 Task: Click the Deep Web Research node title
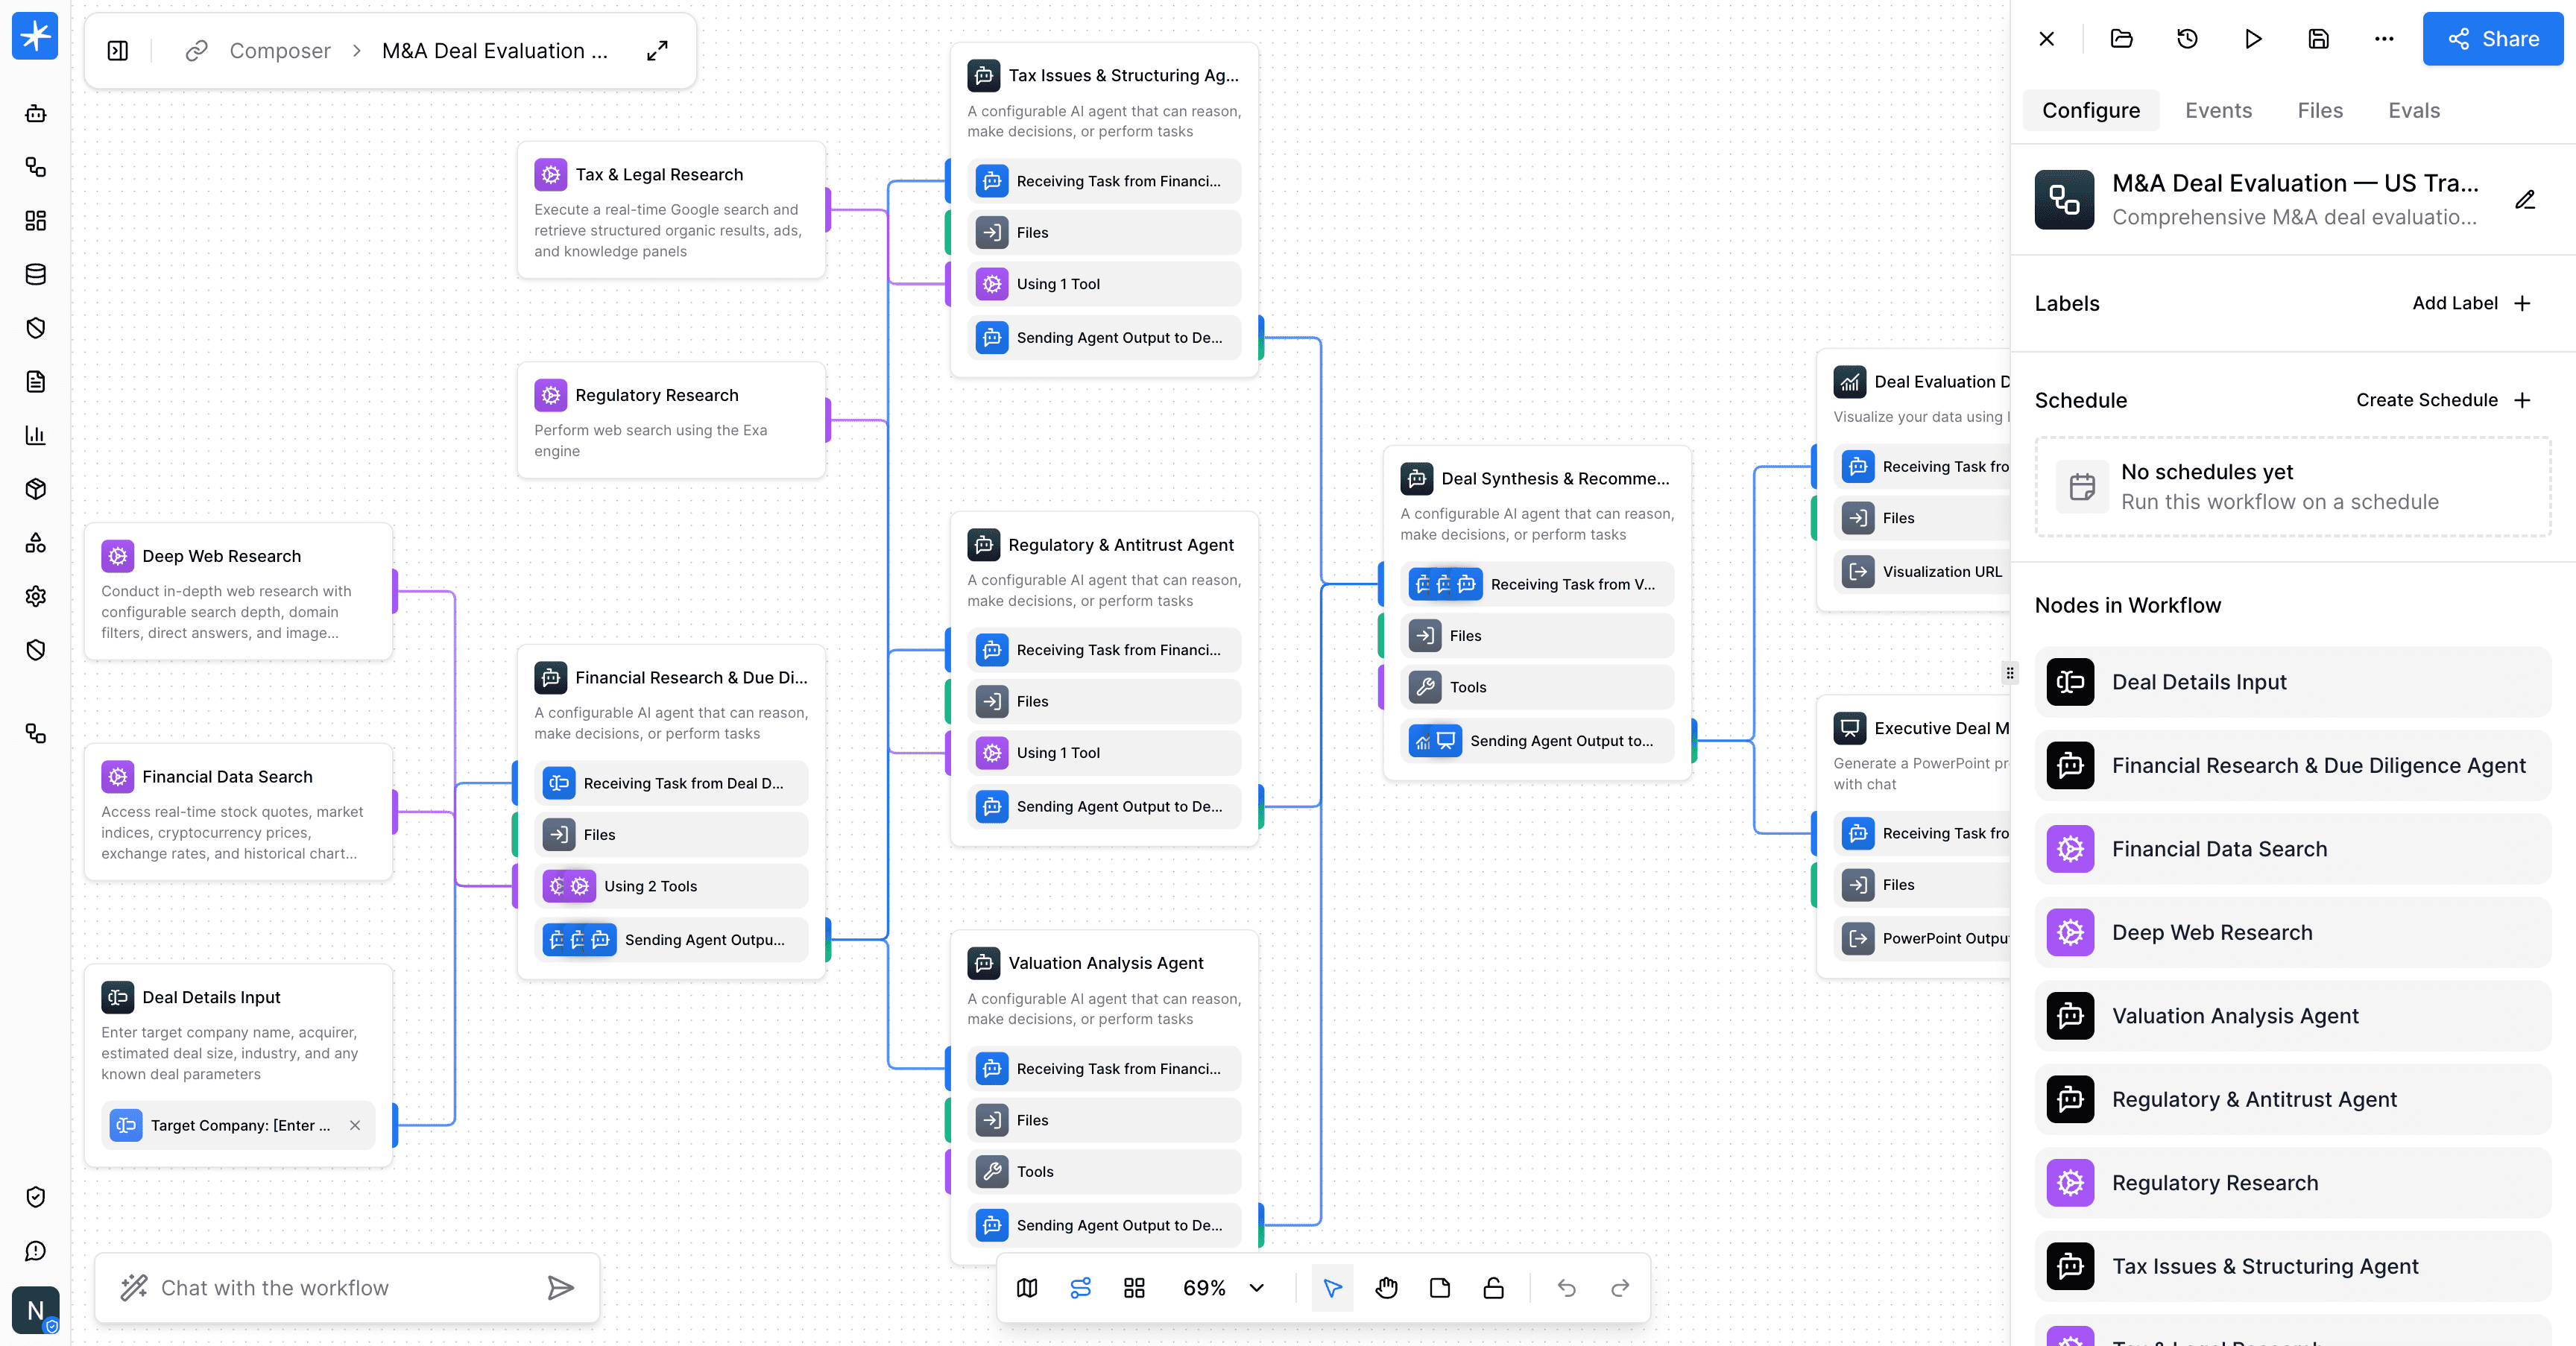[221, 556]
